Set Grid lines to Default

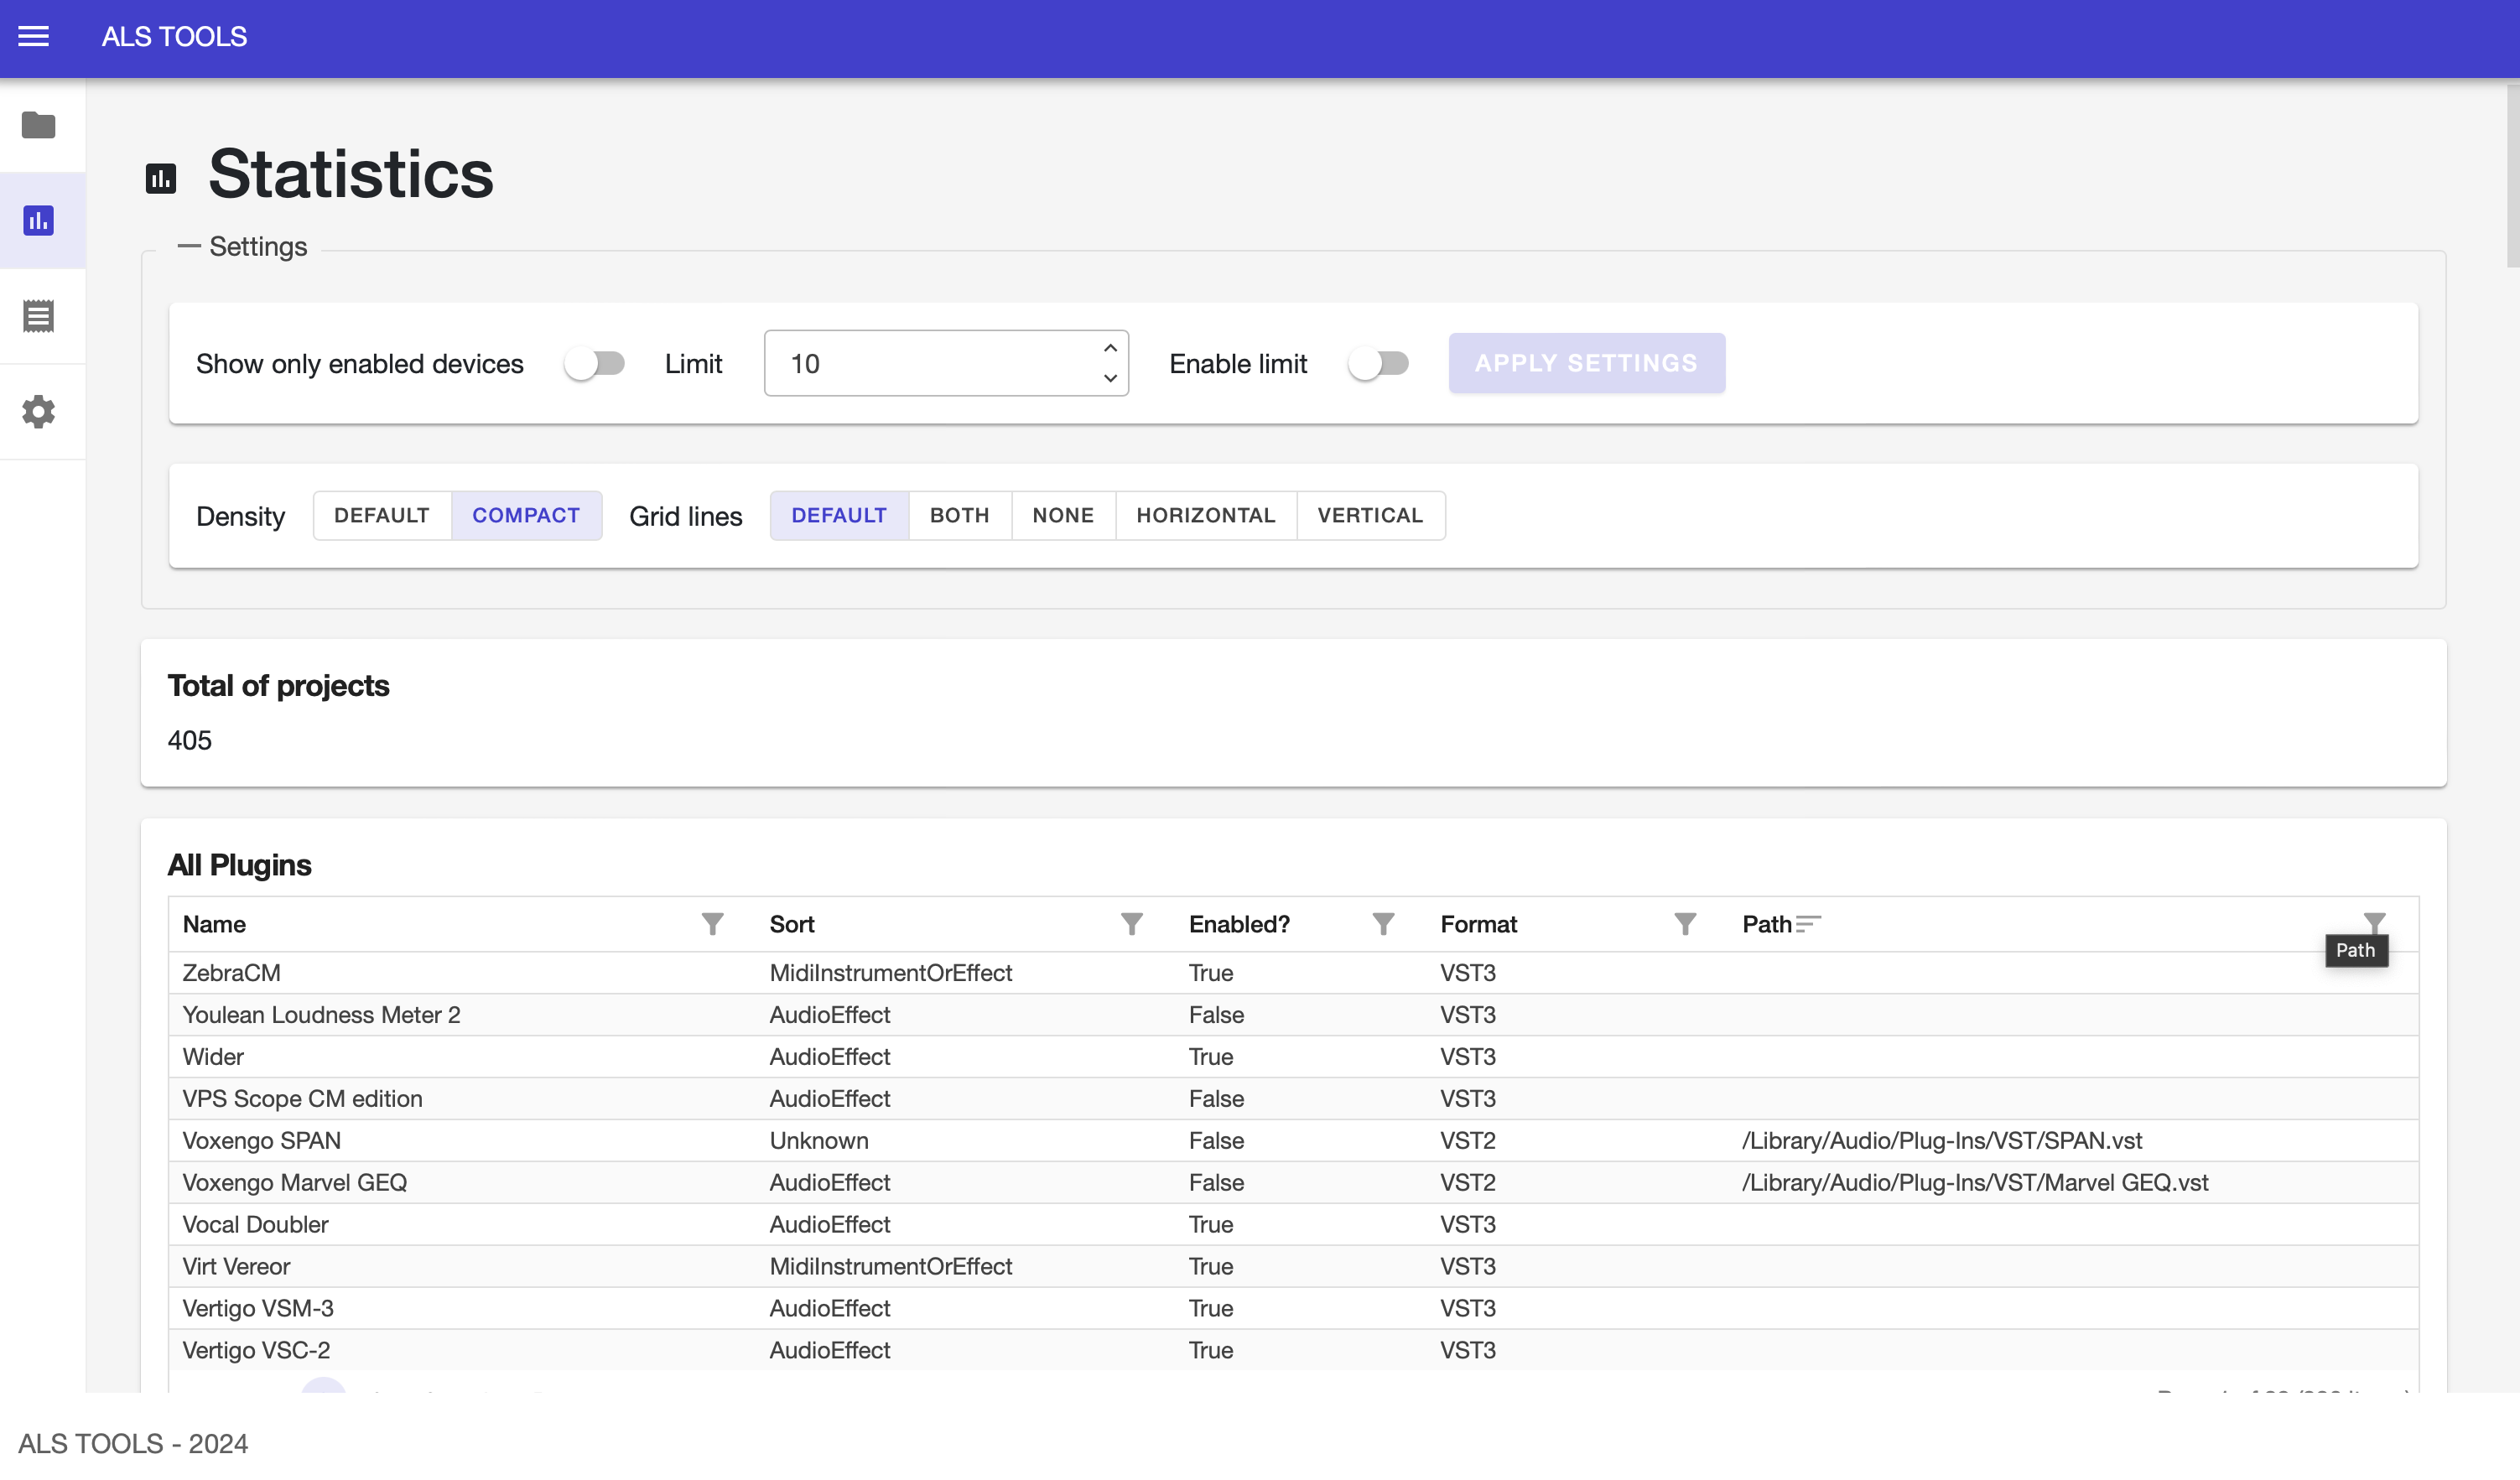click(839, 515)
